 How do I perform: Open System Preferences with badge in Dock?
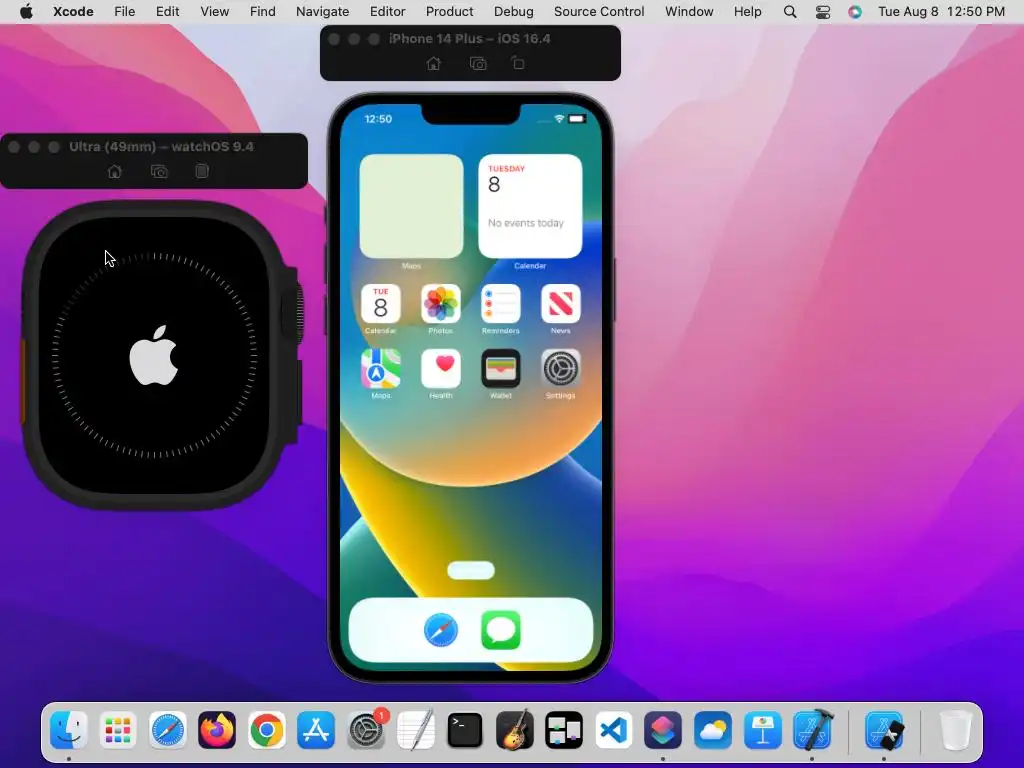pos(366,729)
